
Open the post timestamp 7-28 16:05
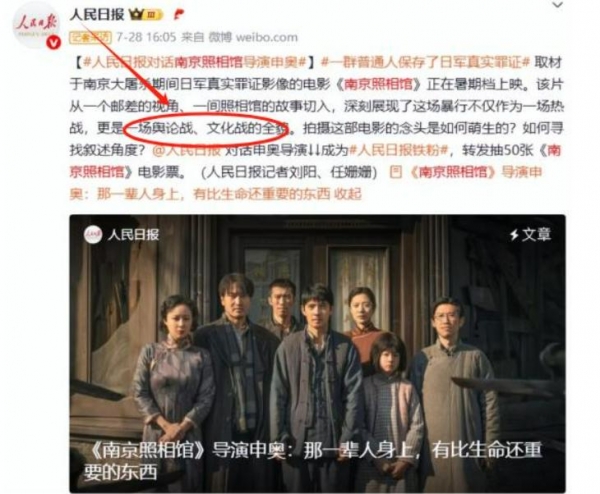tap(146, 37)
